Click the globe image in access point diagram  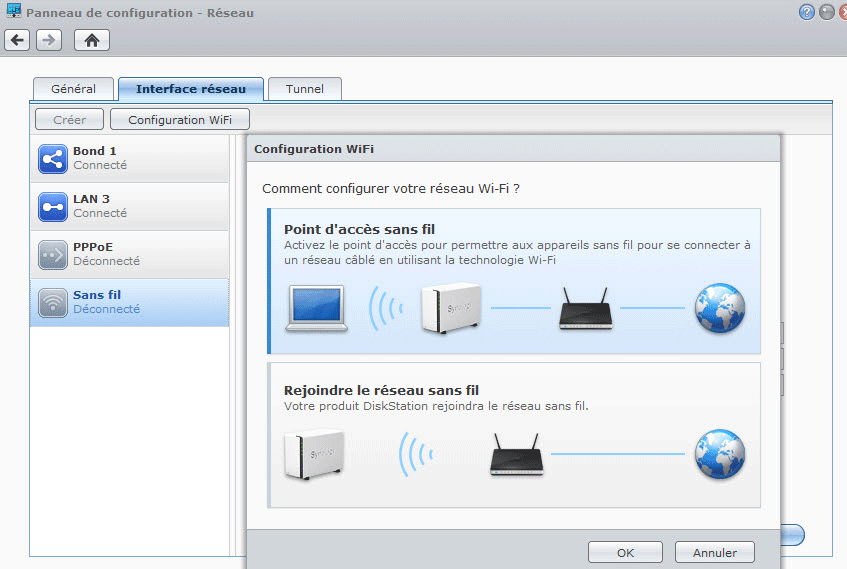coord(720,308)
